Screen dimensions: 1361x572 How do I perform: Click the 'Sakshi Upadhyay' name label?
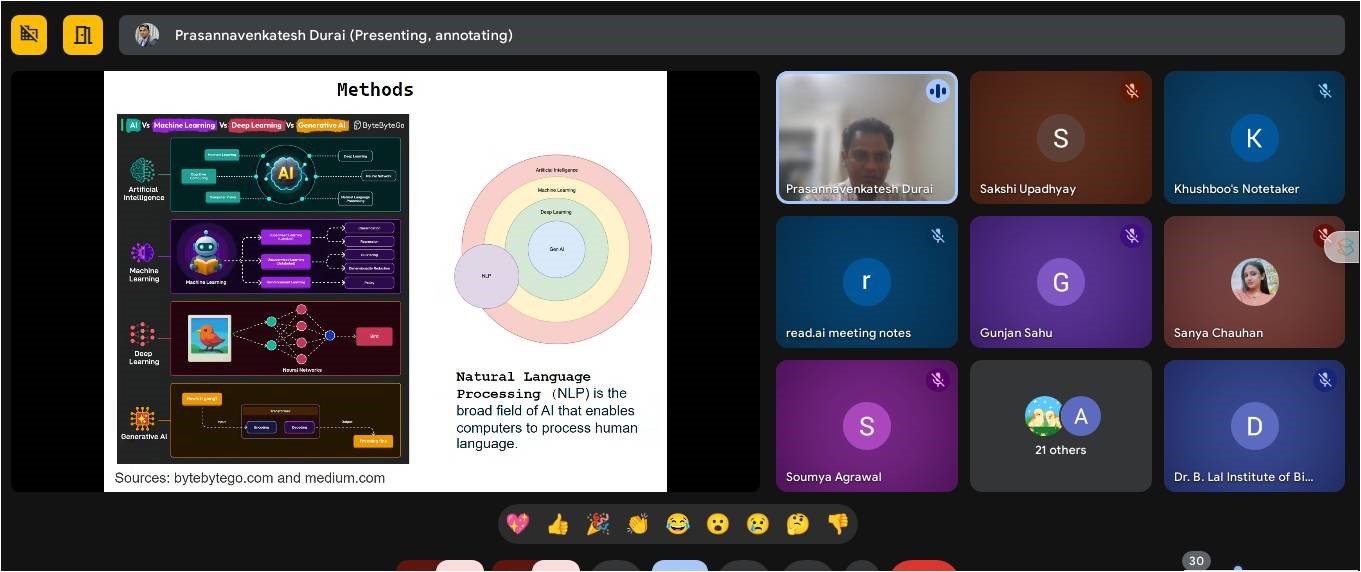tap(1028, 189)
